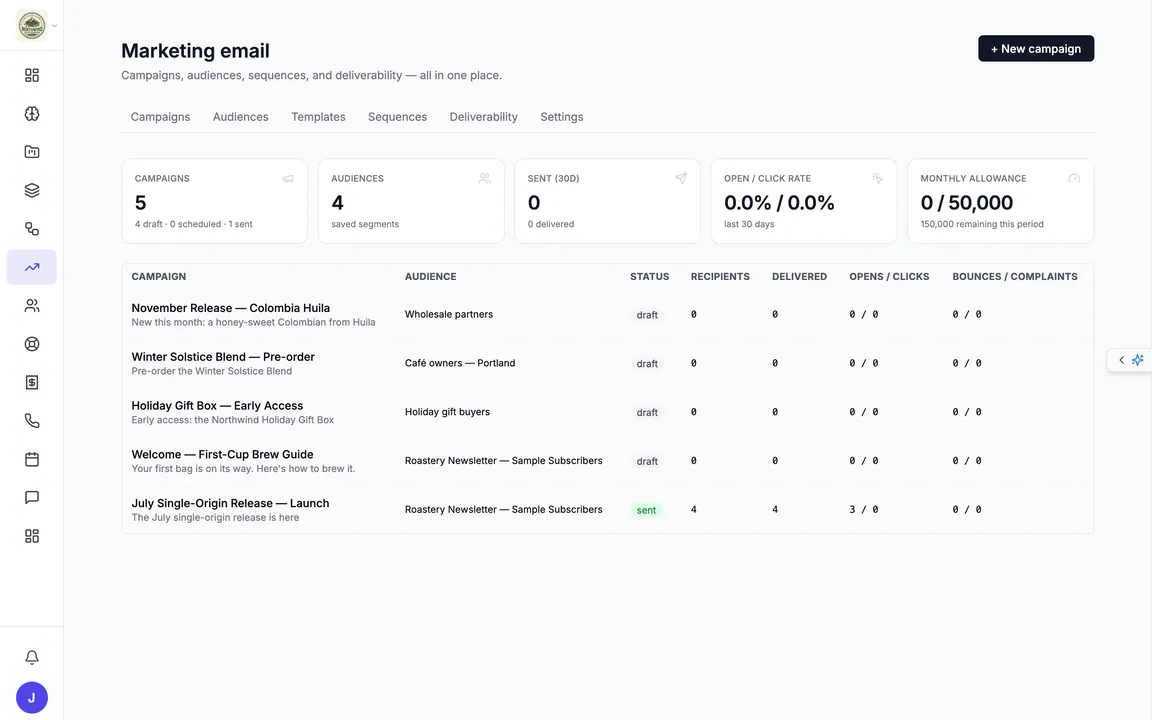Click cursor icon on Open/Click Rate card

877,179
